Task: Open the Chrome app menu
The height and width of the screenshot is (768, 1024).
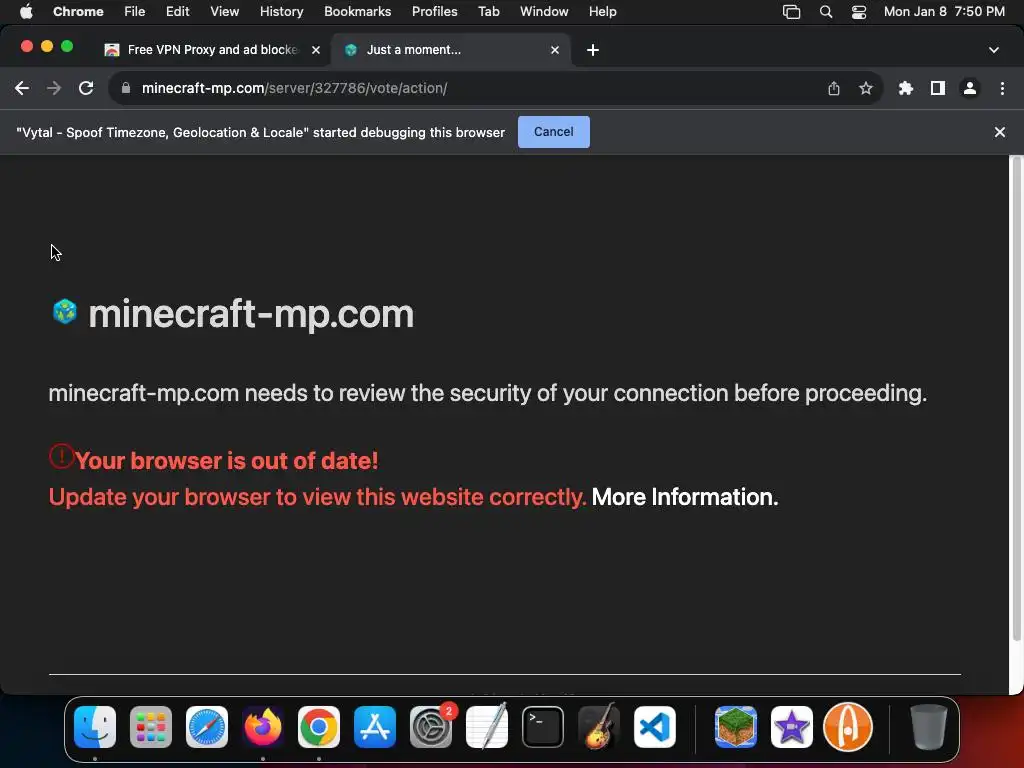Action: 78,12
